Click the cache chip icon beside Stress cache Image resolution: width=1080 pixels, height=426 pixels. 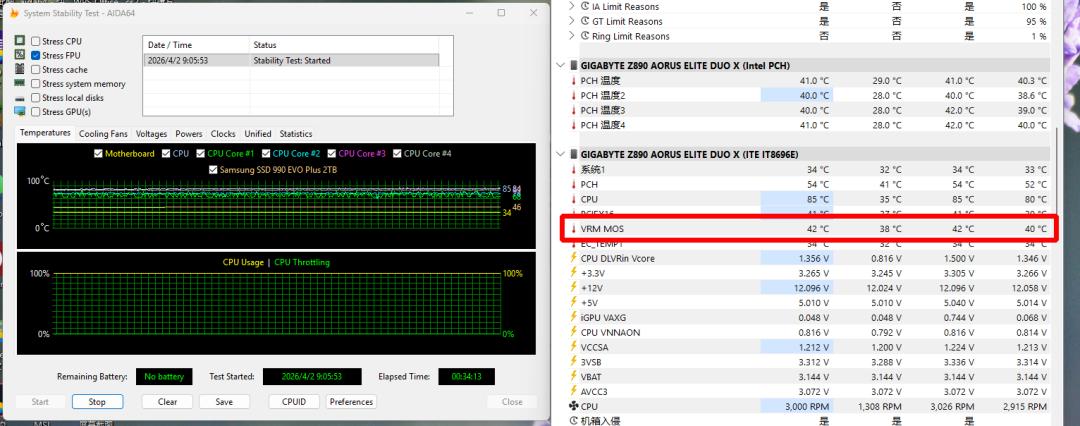[19, 70]
